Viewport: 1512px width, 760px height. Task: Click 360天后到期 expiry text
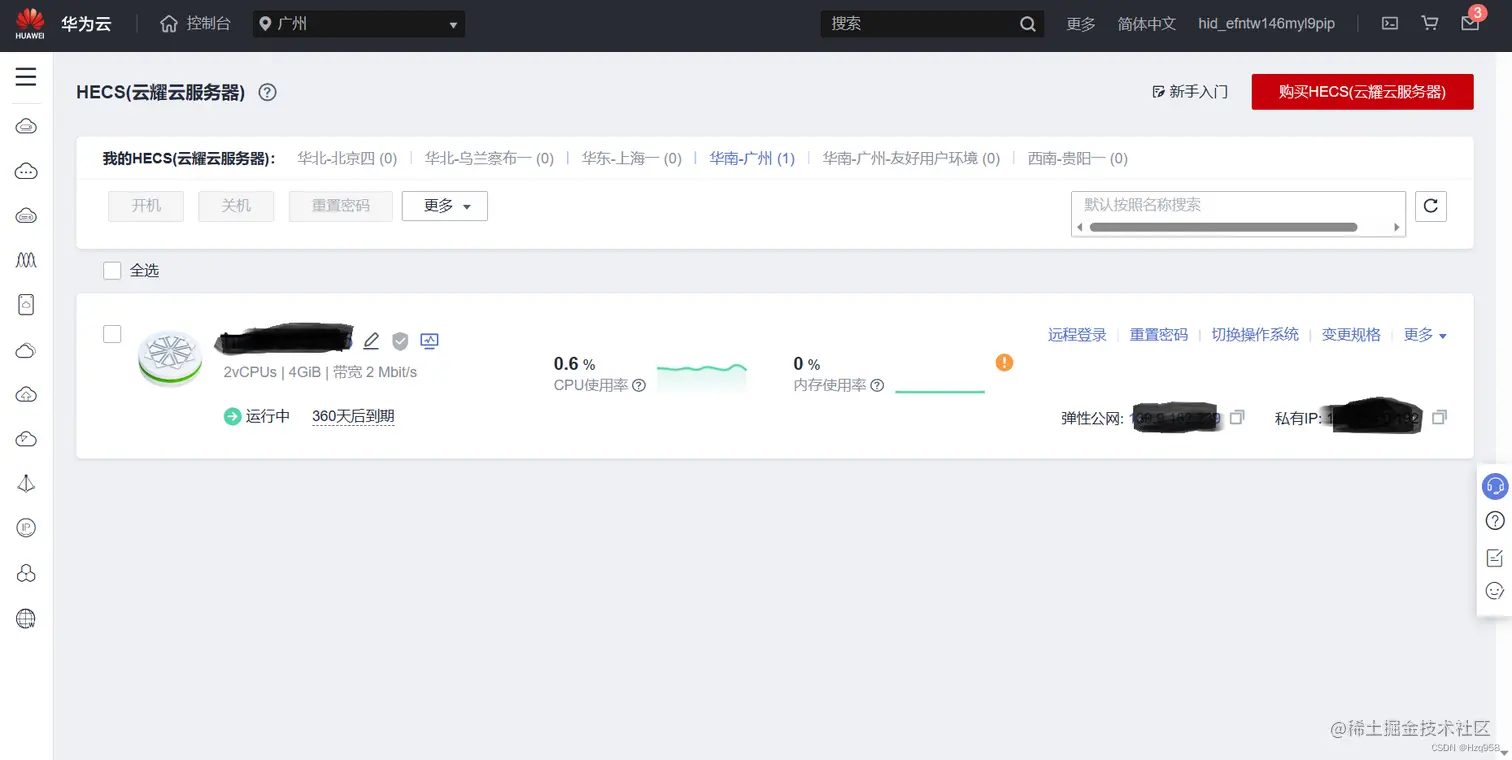tap(353, 416)
